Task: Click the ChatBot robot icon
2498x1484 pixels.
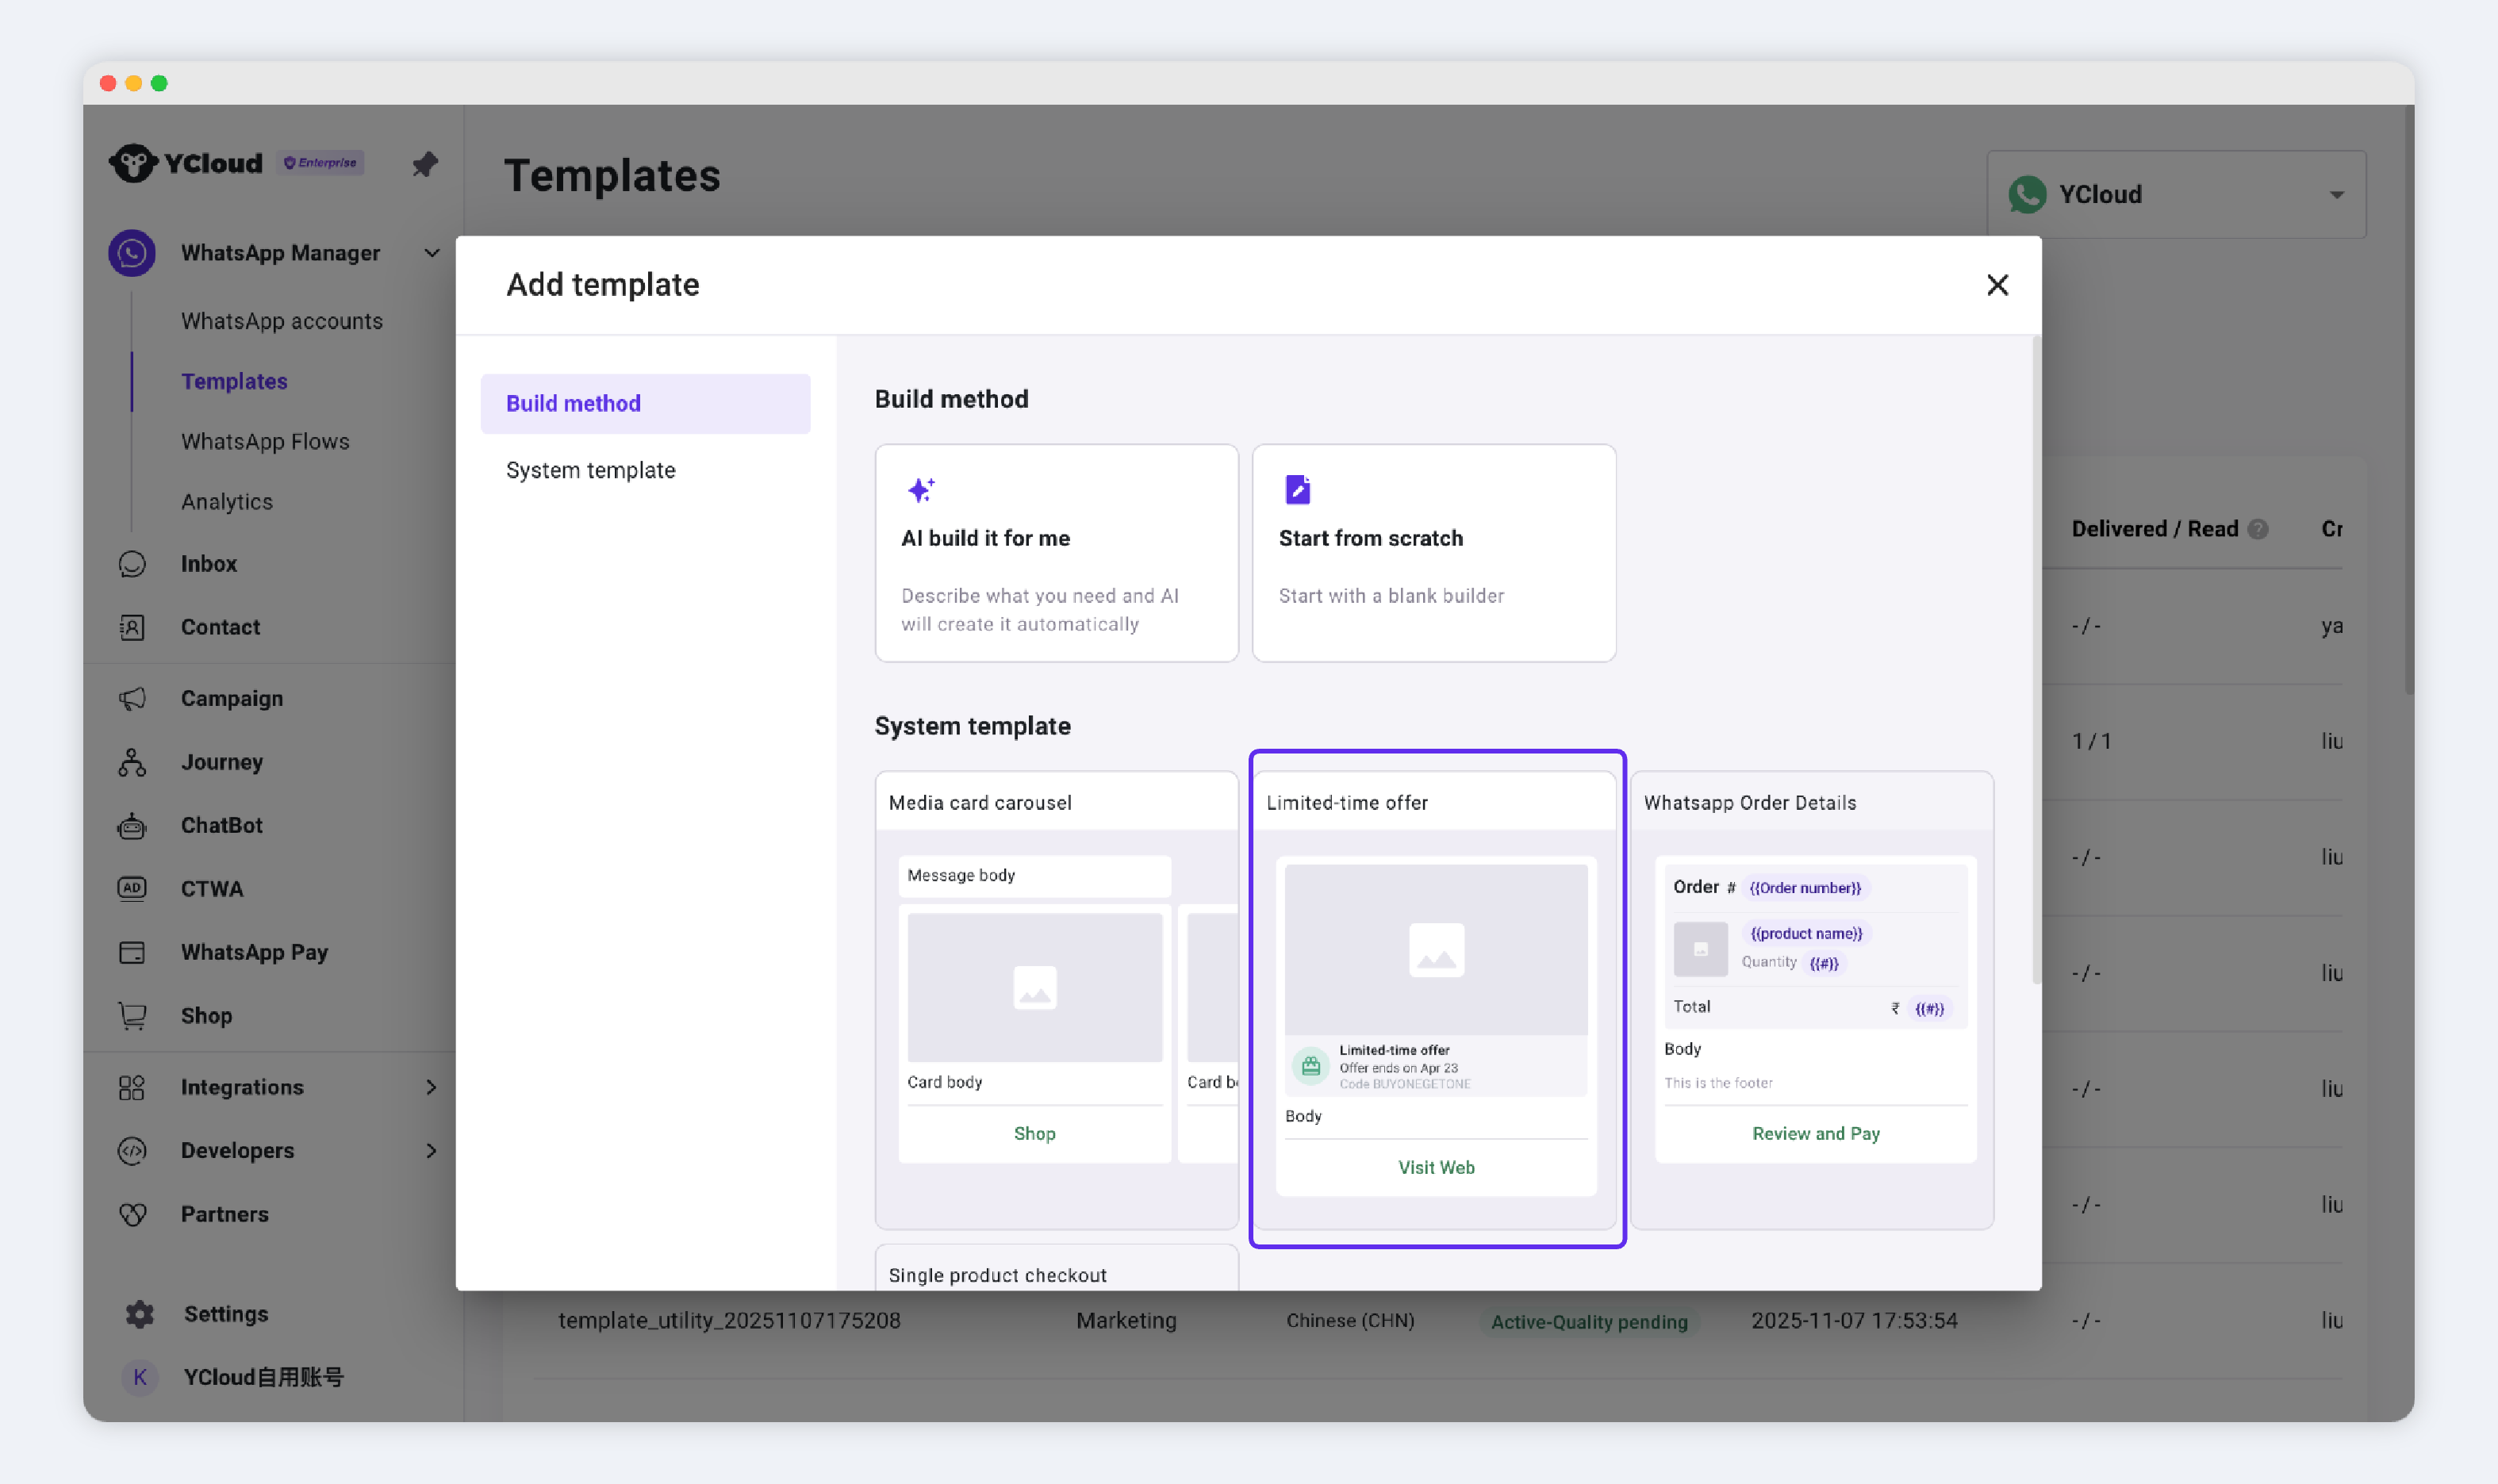Action: (132, 826)
